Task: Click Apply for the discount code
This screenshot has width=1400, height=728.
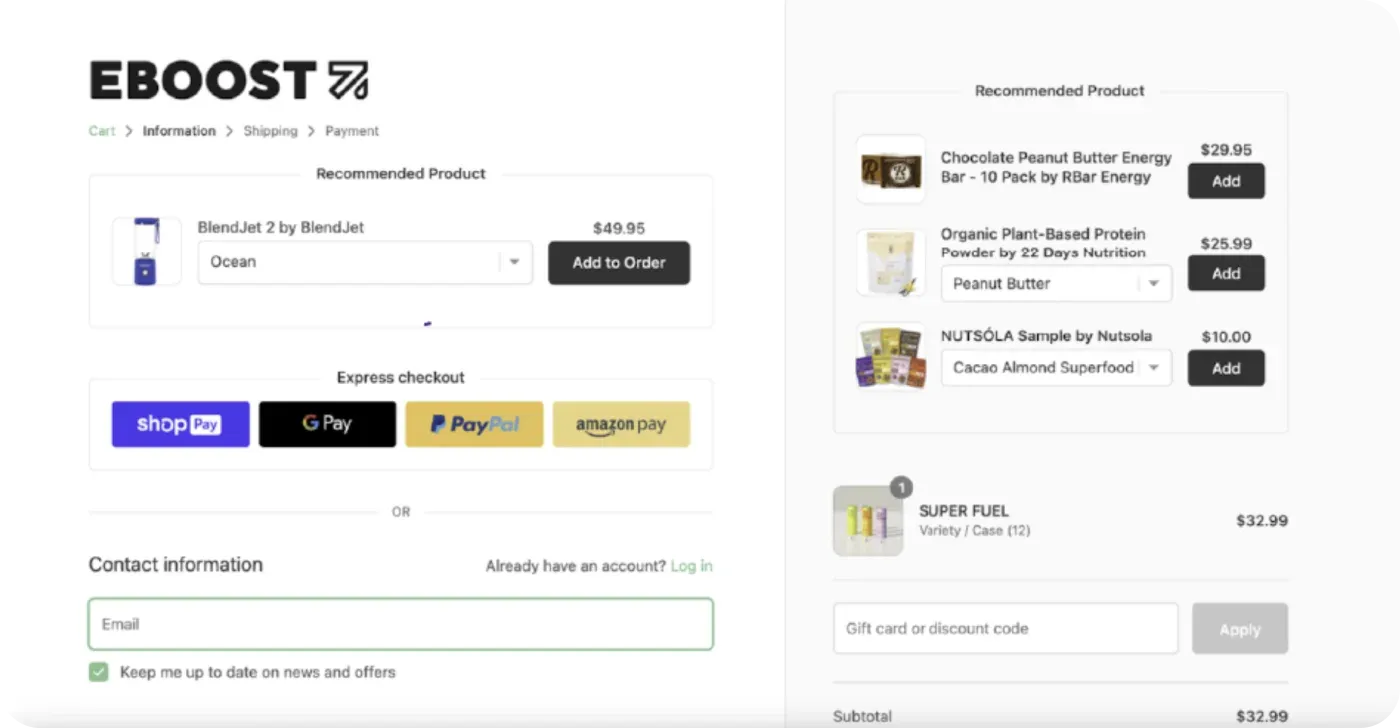Action: click(1239, 628)
